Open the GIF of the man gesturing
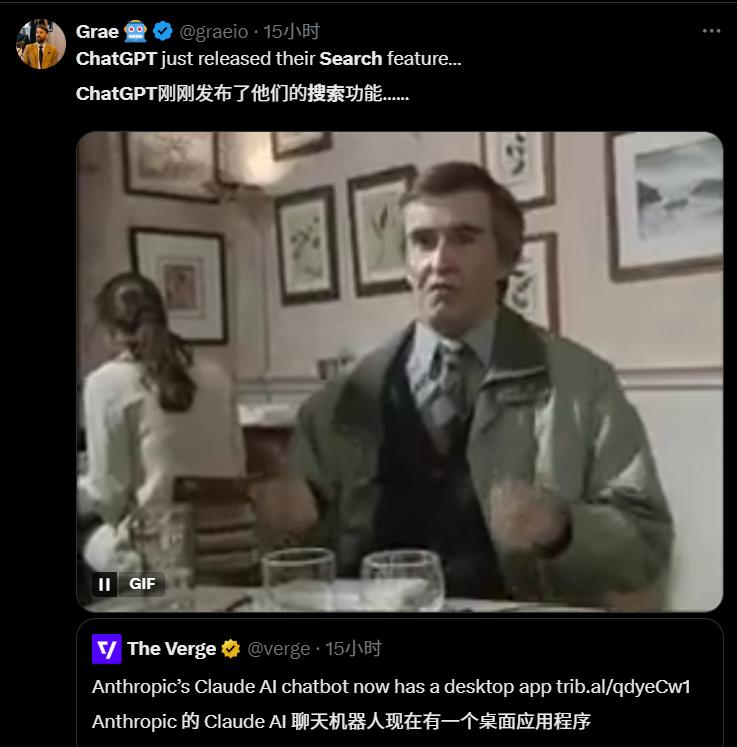 tap(400, 372)
